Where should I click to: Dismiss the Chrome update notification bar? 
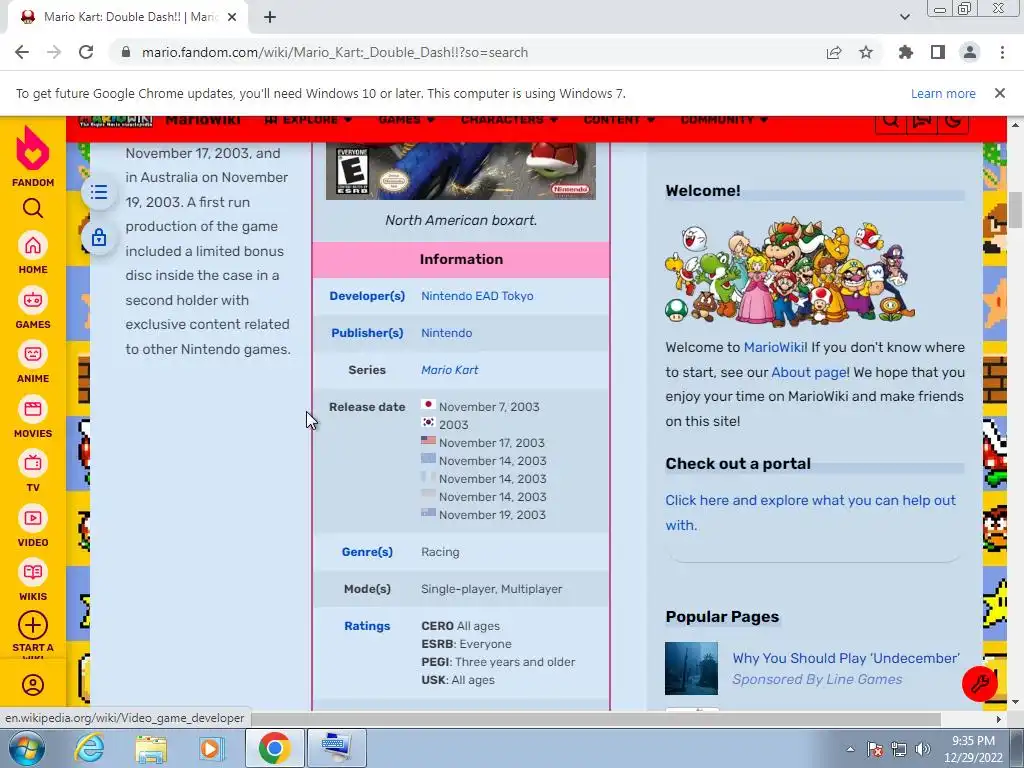tap(999, 93)
